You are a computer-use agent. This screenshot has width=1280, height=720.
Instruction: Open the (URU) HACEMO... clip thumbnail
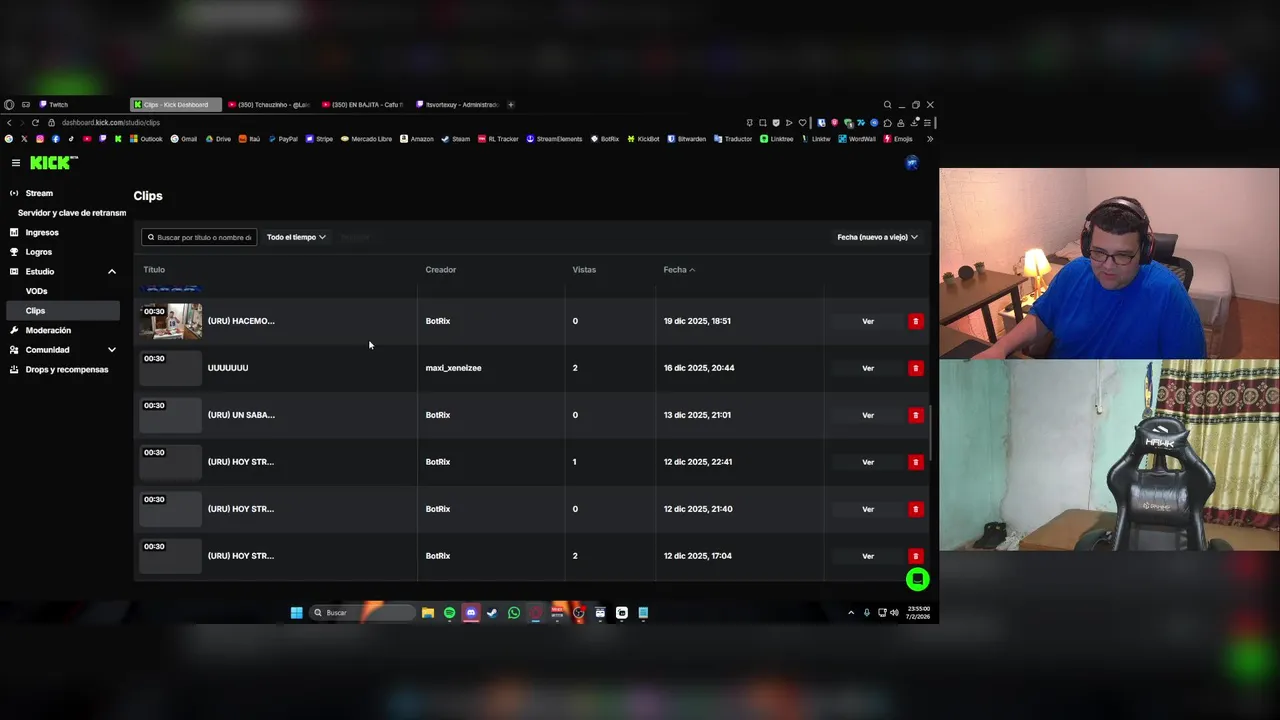[x=171, y=321]
